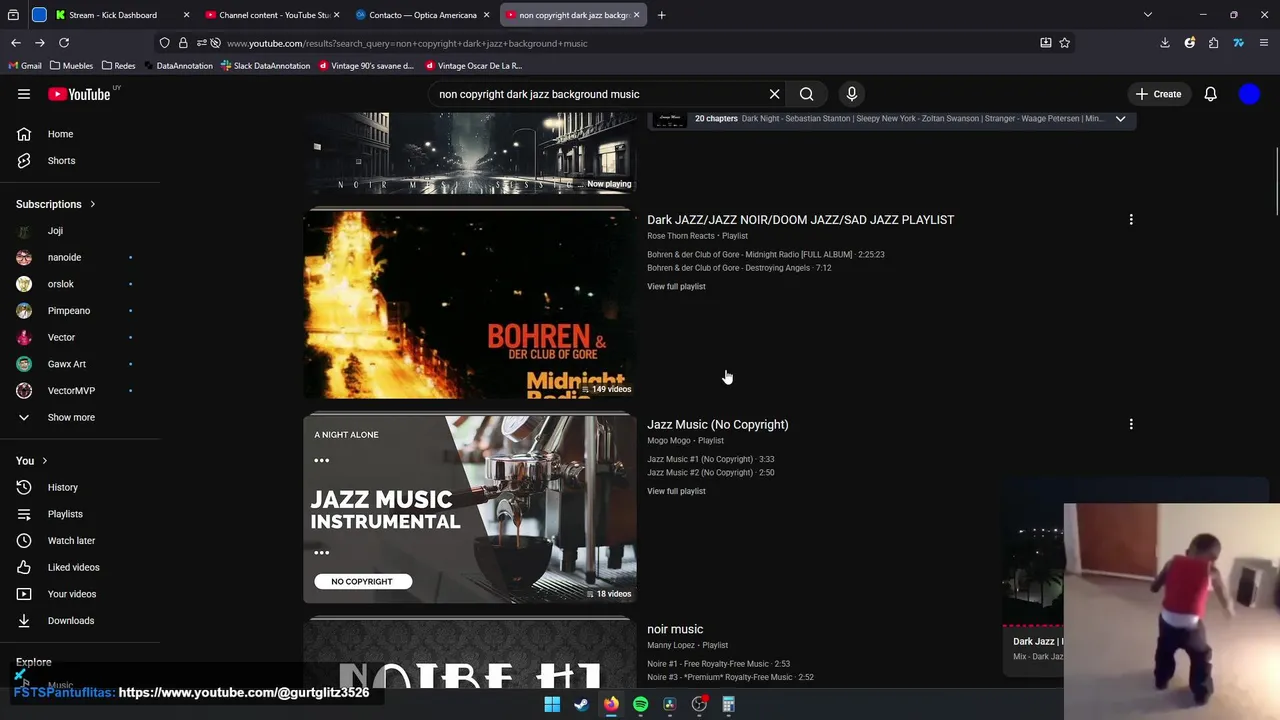Click the browser address bar URL
The image size is (1280, 720).
tap(406, 43)
